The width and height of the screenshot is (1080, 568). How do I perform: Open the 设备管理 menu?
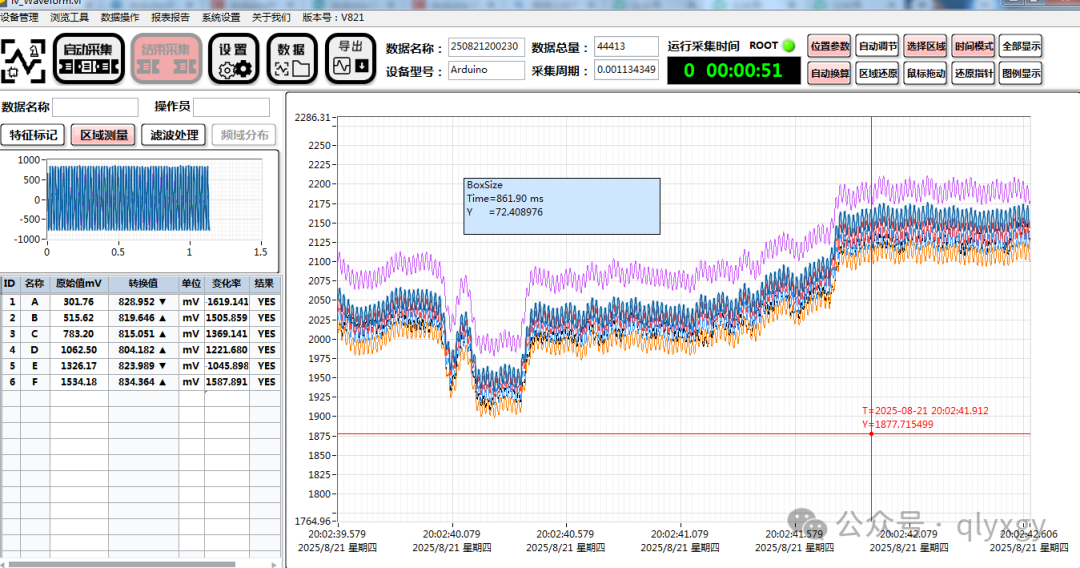pos(19,17)
